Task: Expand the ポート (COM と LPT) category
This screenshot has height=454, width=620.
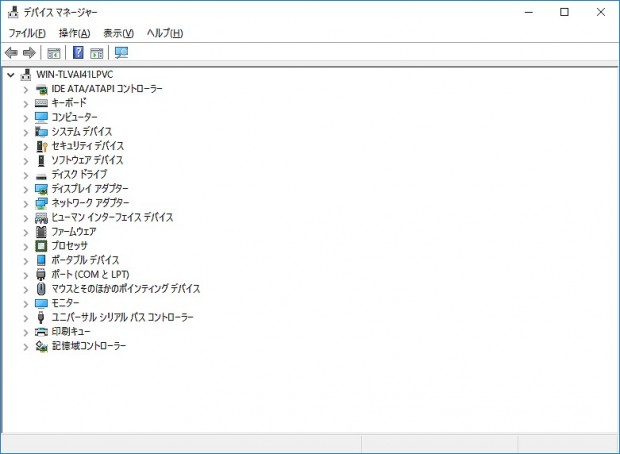Action: (26, 275)
